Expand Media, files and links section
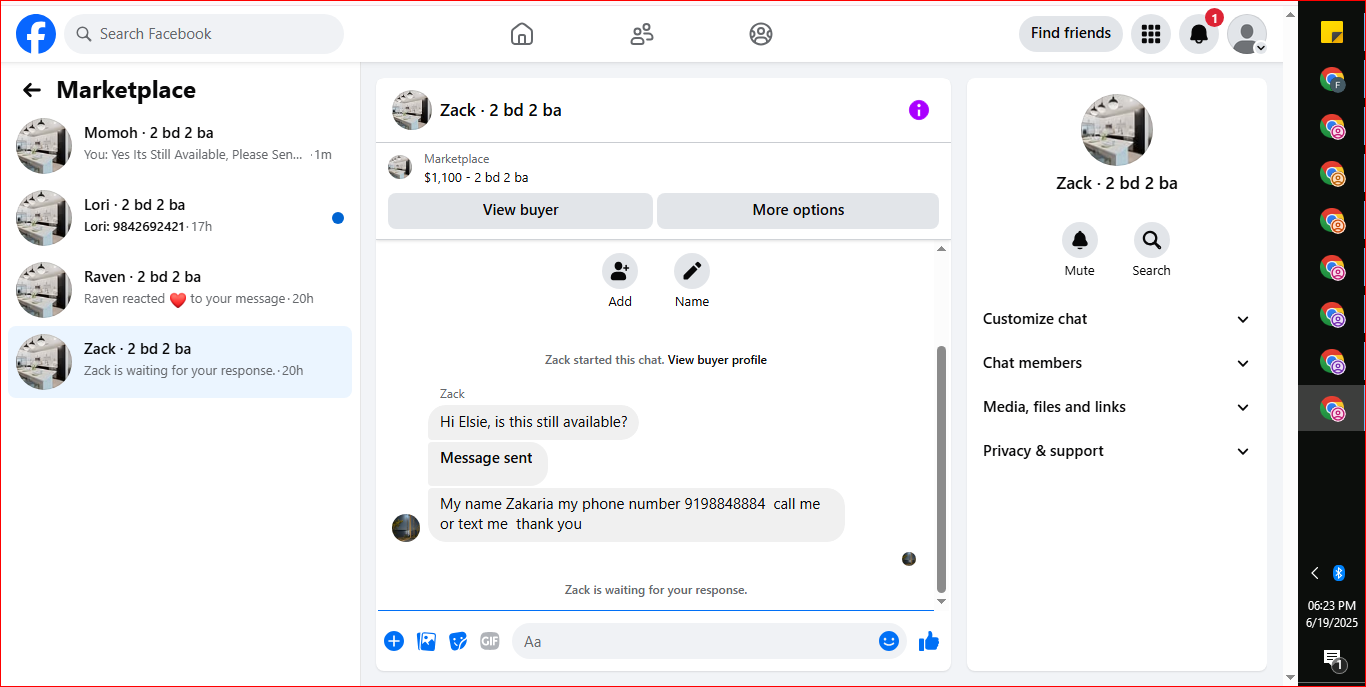Screen dimensions: 1366x687 pyautogui.click(x=1117, y=407)
